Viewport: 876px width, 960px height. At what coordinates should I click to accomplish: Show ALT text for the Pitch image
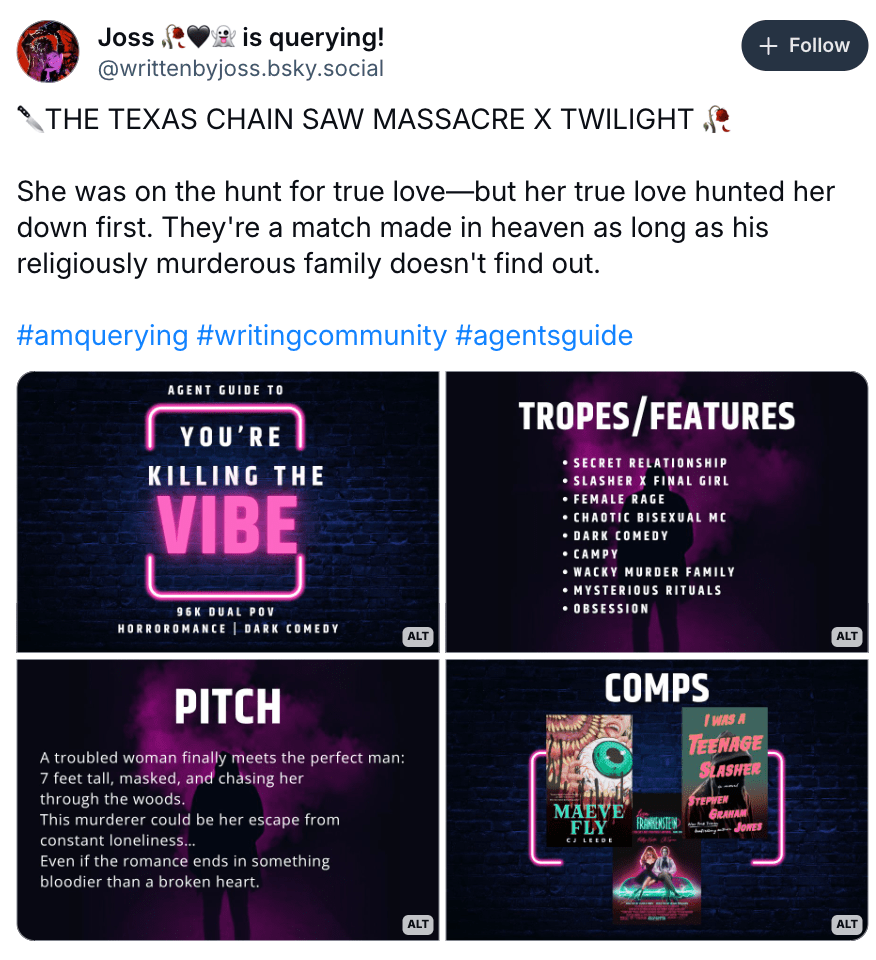[x=418, y=924]
